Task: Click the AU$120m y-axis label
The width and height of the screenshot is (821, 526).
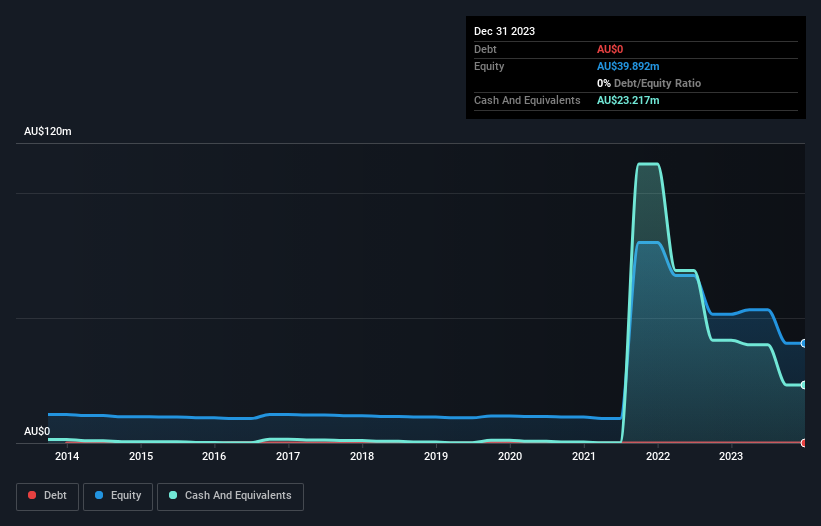Action: click(48, 131)
